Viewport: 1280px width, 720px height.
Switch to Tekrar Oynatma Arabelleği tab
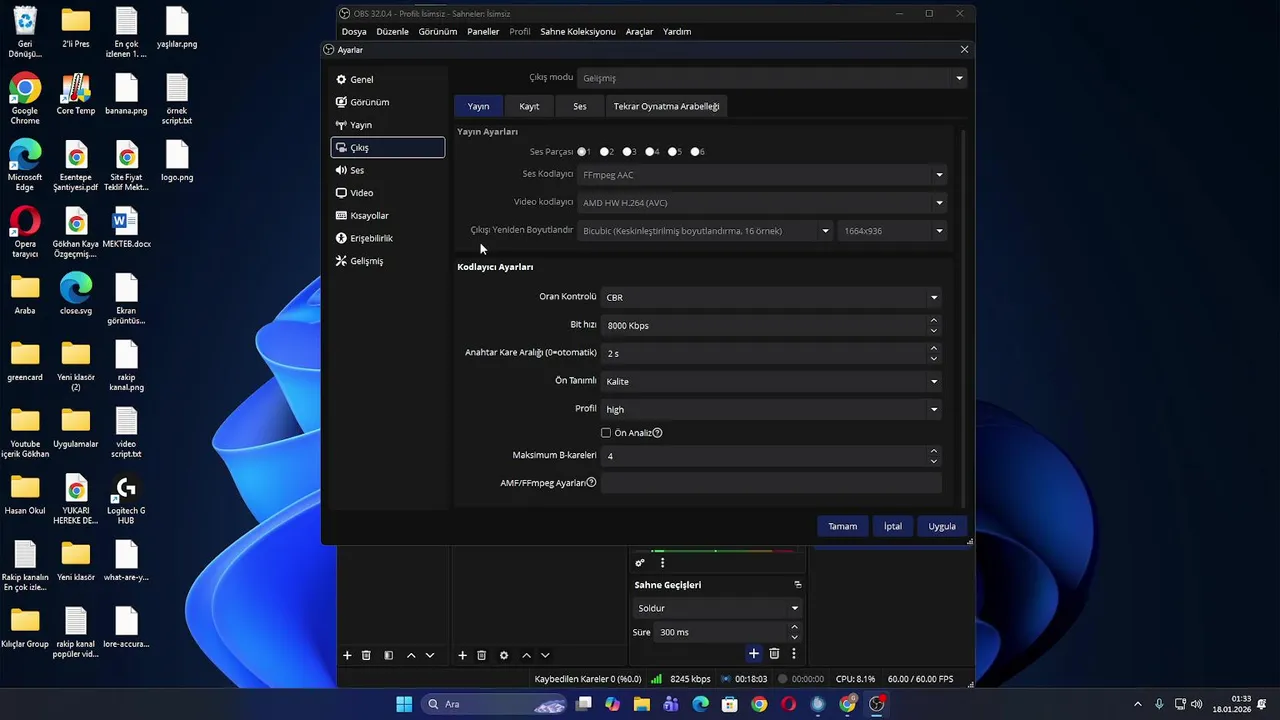coord(666,106)
